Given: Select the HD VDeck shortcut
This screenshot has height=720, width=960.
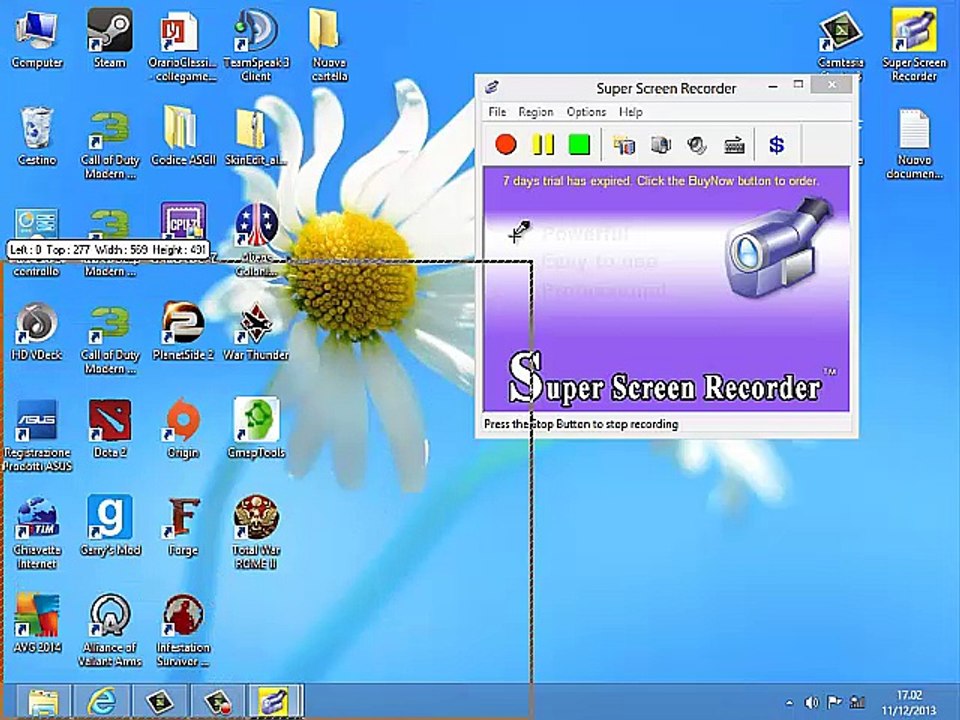Looking at the screenshot, I should coord(36,332).
